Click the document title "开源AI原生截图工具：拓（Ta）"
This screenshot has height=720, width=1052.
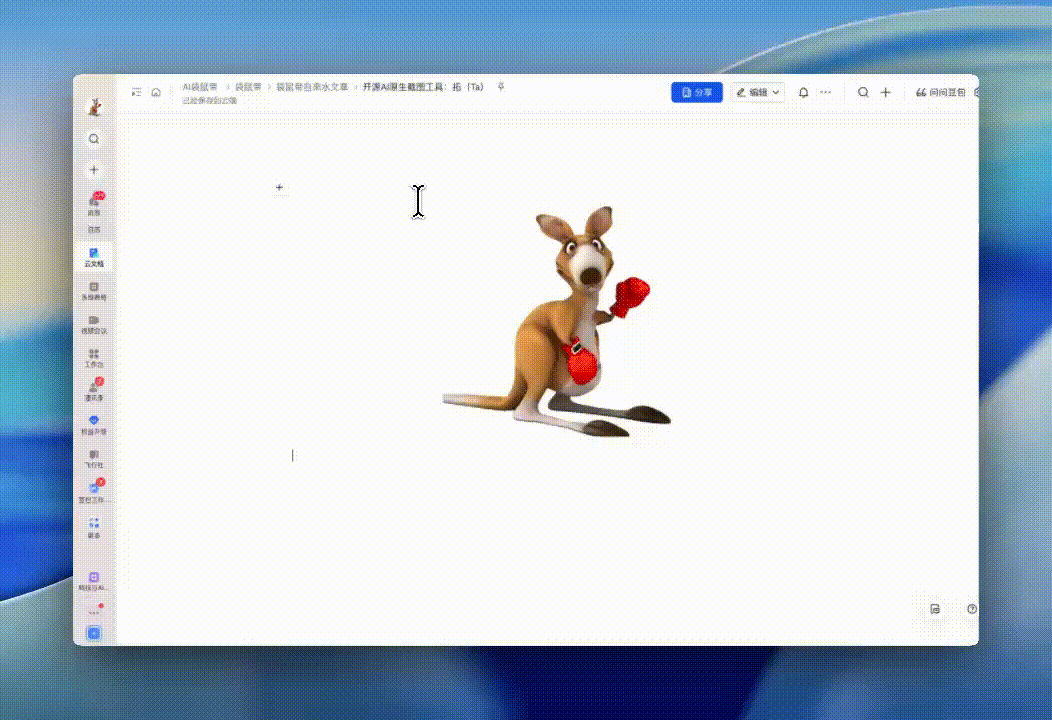pos(423,87)
